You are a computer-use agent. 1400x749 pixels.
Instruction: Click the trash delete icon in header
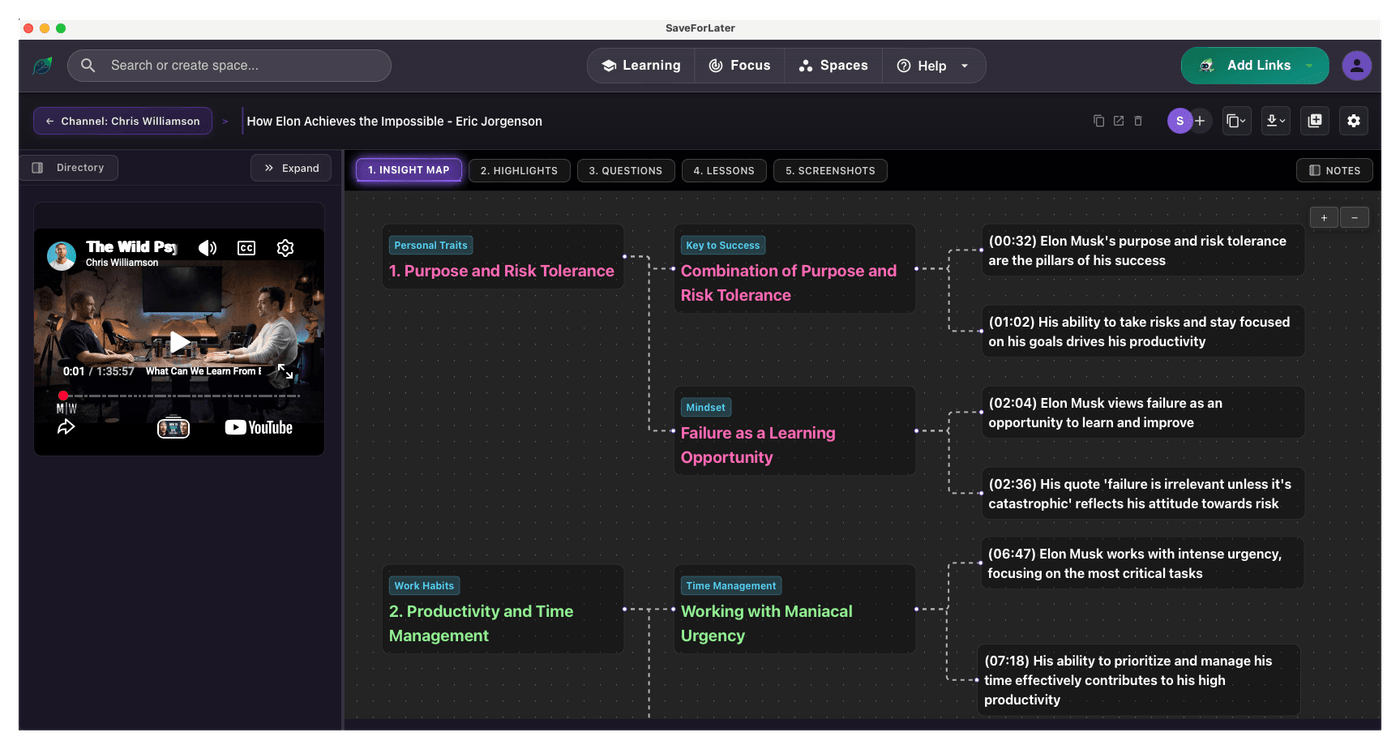coord(1138,121)
